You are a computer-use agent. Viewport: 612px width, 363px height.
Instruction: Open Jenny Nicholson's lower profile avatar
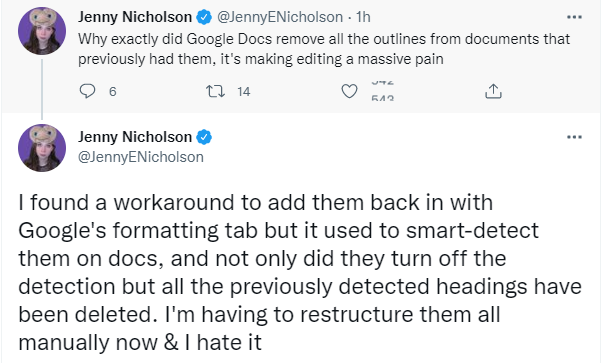tap(42, 148)
